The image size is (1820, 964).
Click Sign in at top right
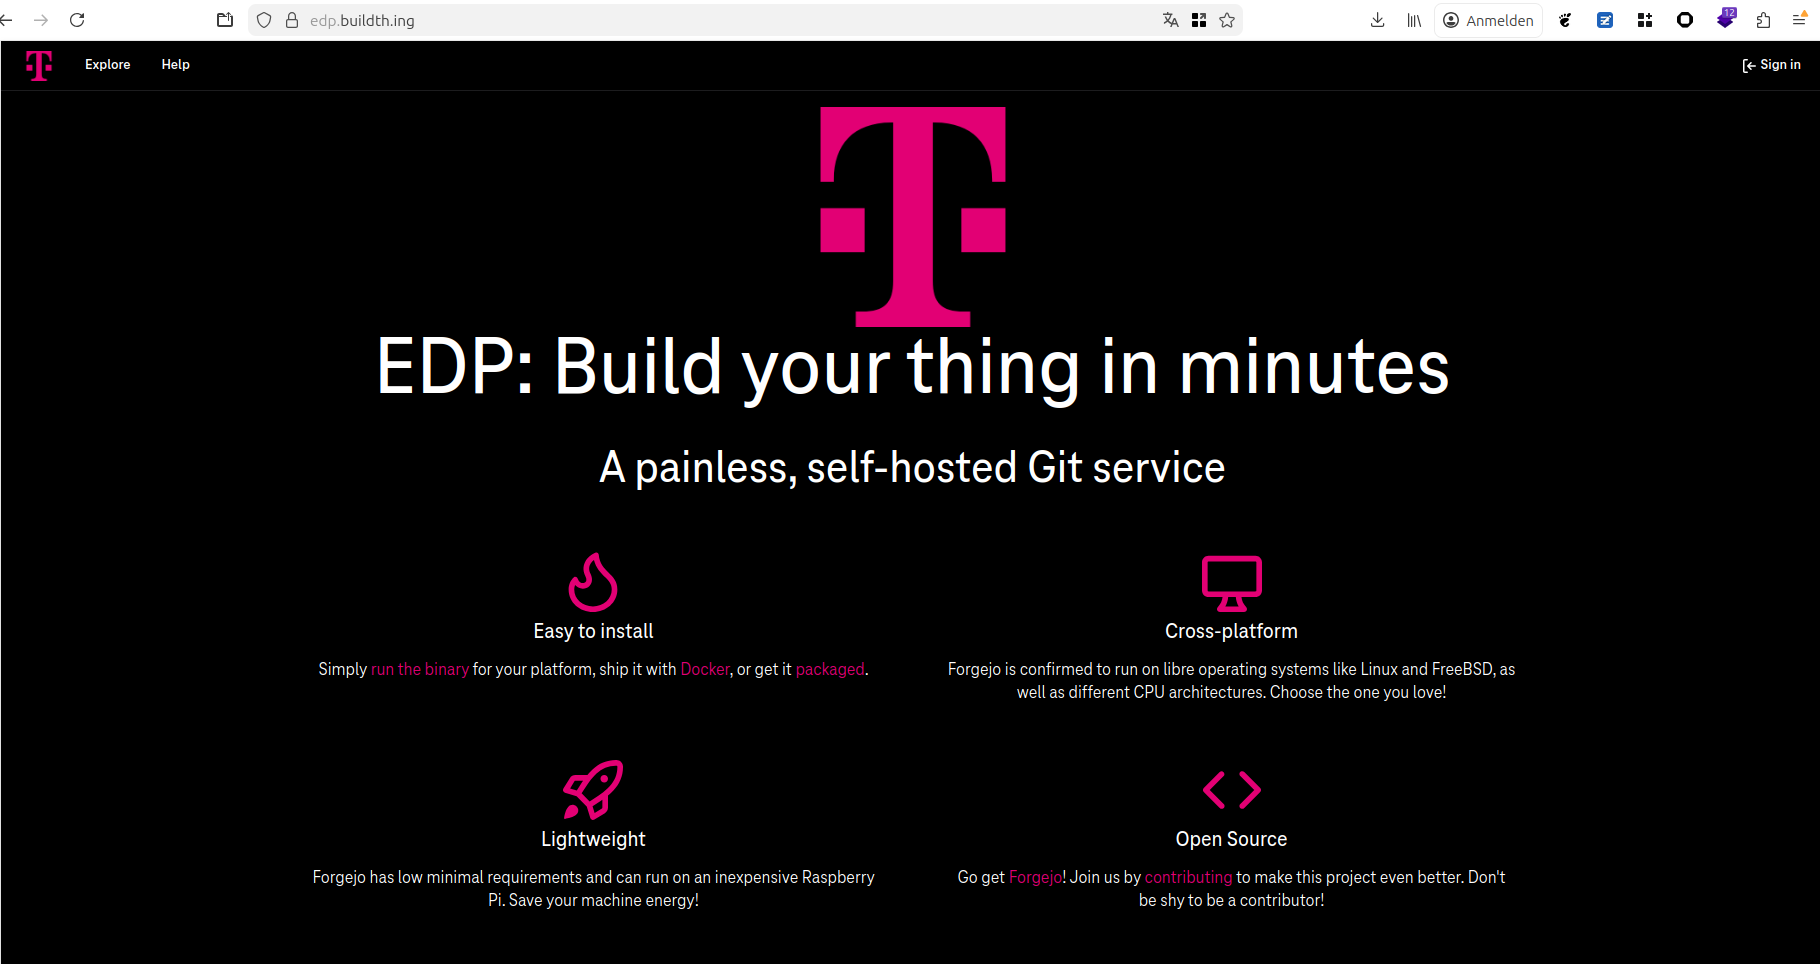coord(1771,65)
